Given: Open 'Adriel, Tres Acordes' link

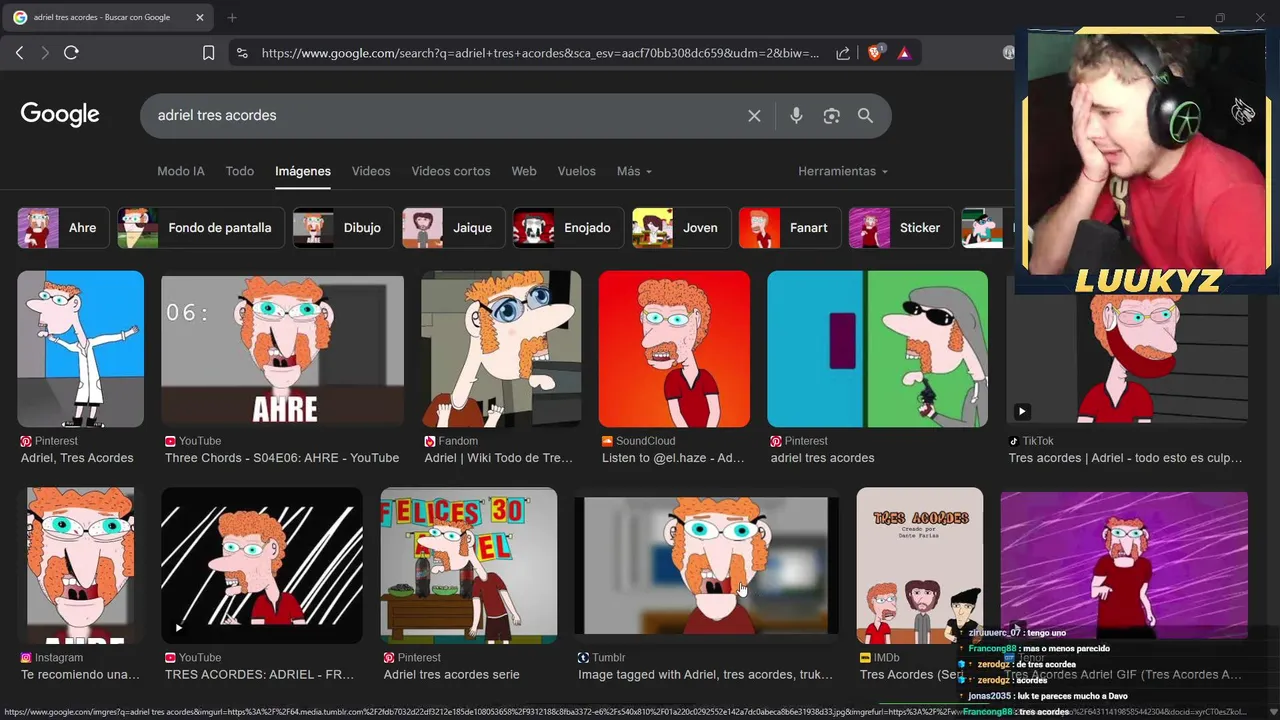Looking at the screenshot, I should tap(77, 458).
